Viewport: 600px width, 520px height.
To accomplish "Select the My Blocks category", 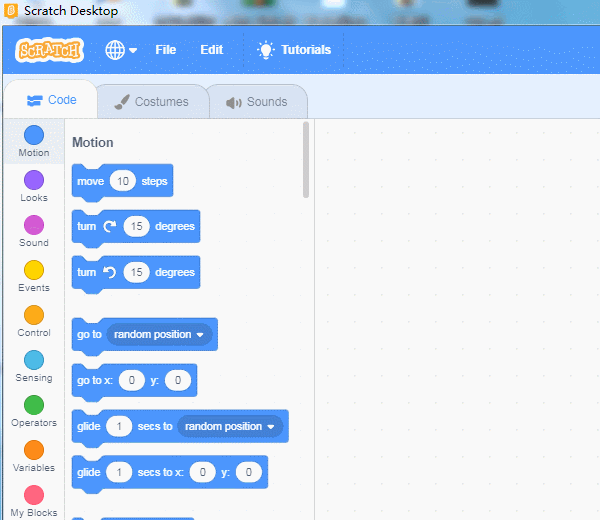I will tap(34, 495).
